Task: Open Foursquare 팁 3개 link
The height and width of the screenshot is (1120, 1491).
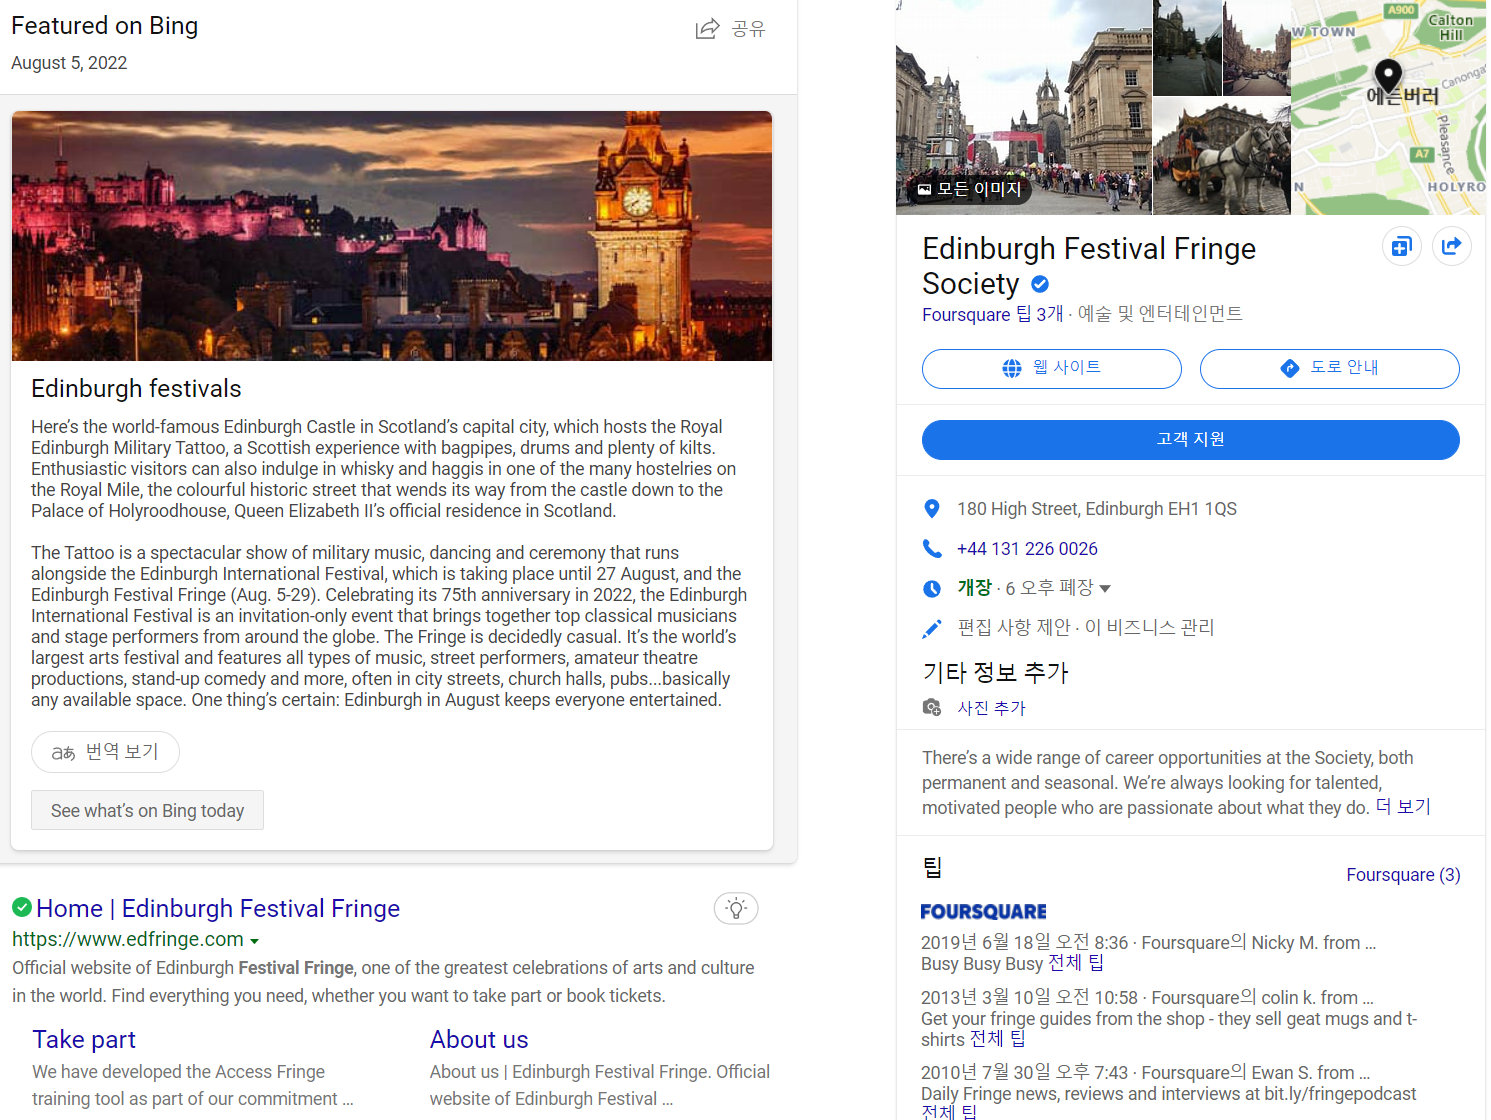Action: click(992, 314)
